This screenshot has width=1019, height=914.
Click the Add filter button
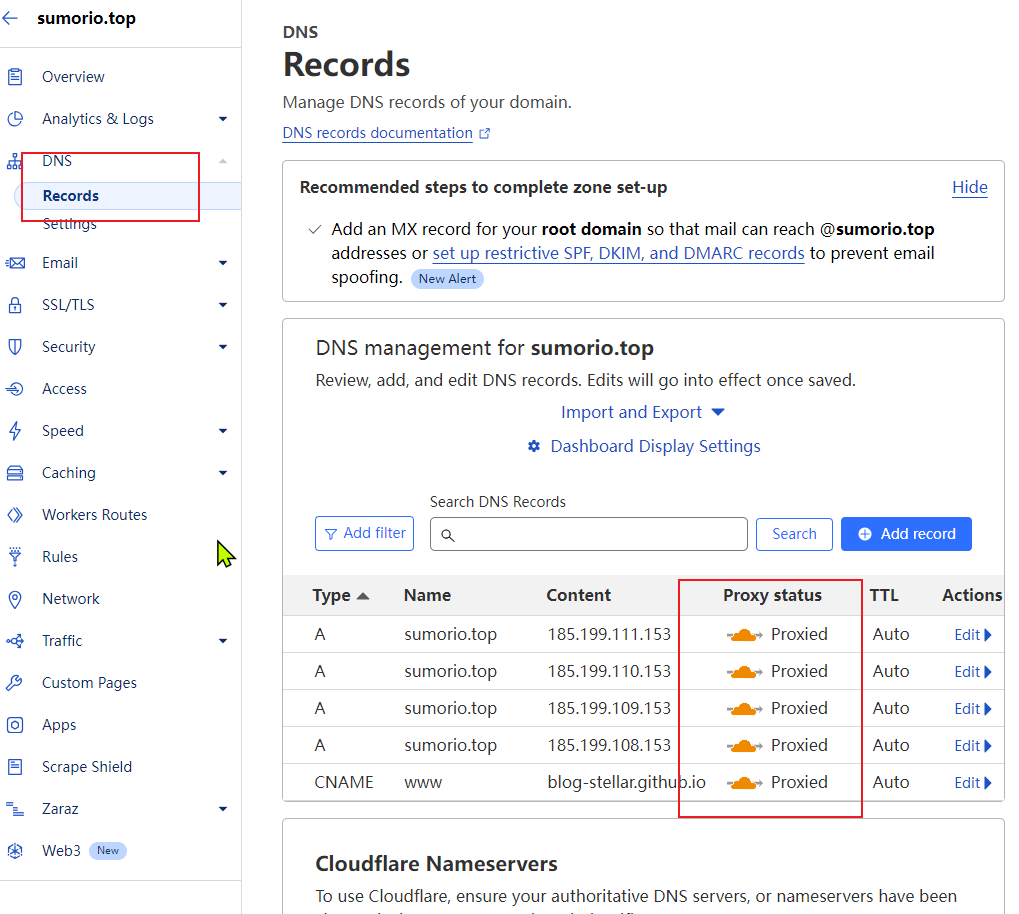365,534
